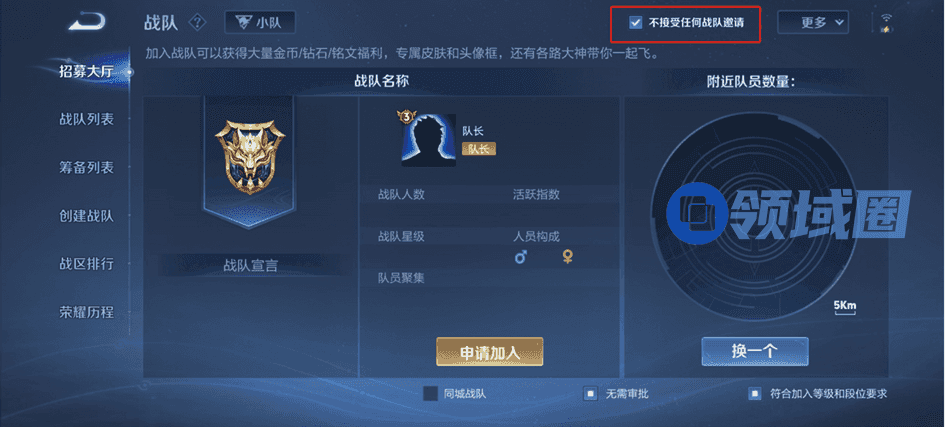Click the male gender symbol icon
This screenshot has height=427, width=945.
point(521,257)
